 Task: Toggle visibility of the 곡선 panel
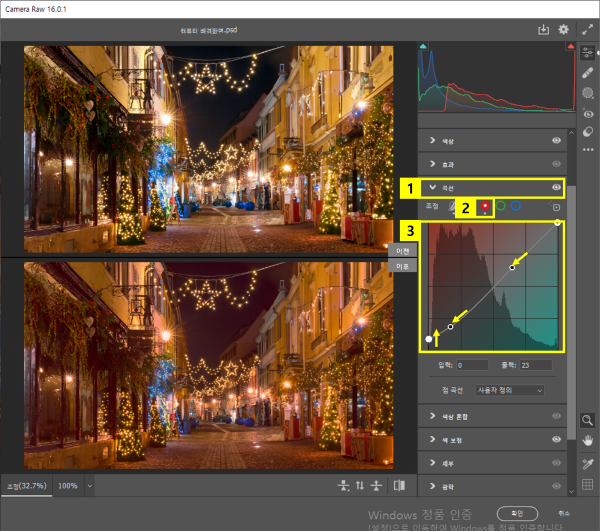pos(556,186)
